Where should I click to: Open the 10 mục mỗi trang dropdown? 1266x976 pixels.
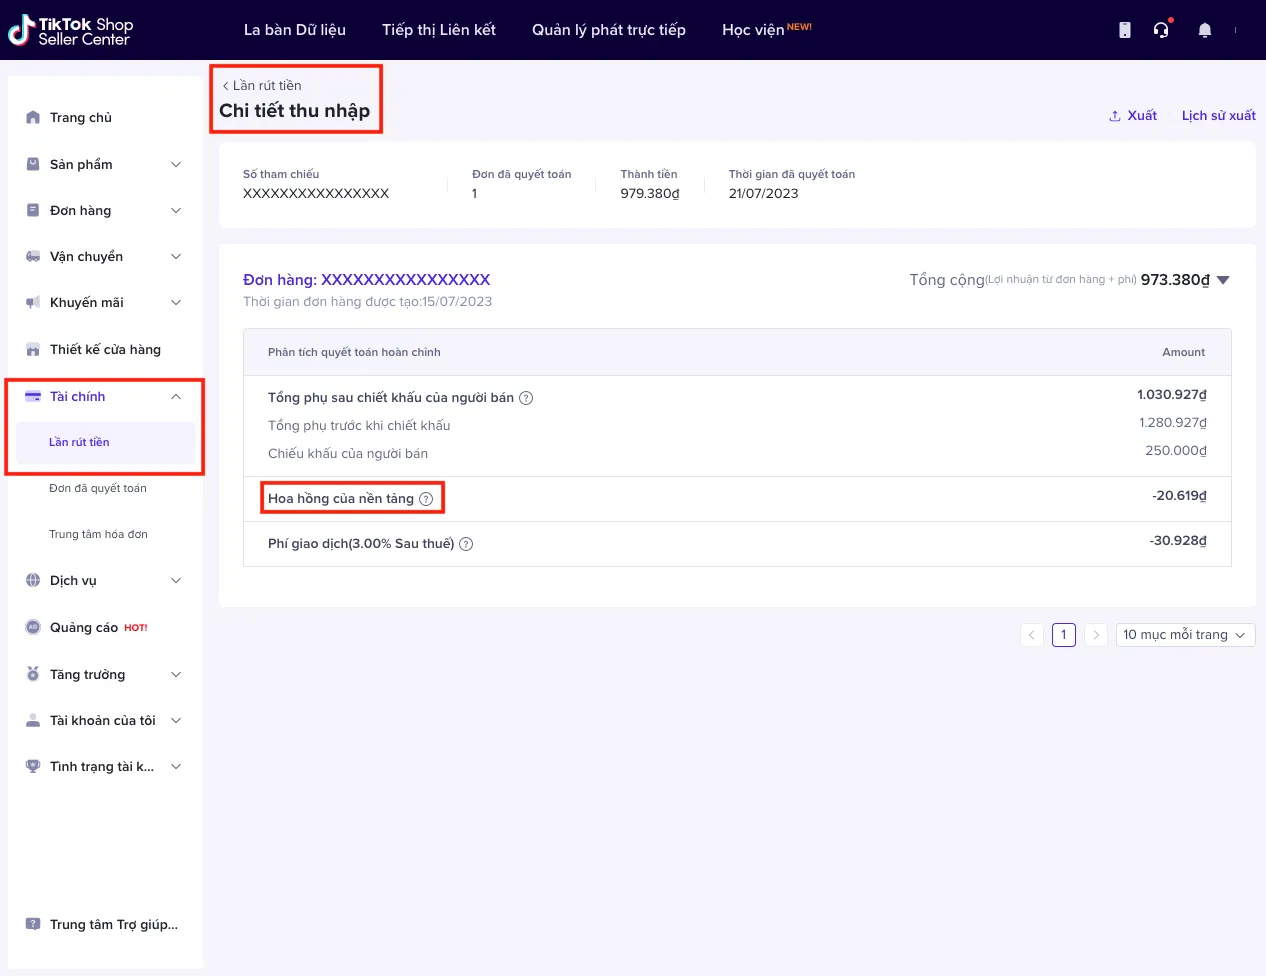pos(1185,635)
